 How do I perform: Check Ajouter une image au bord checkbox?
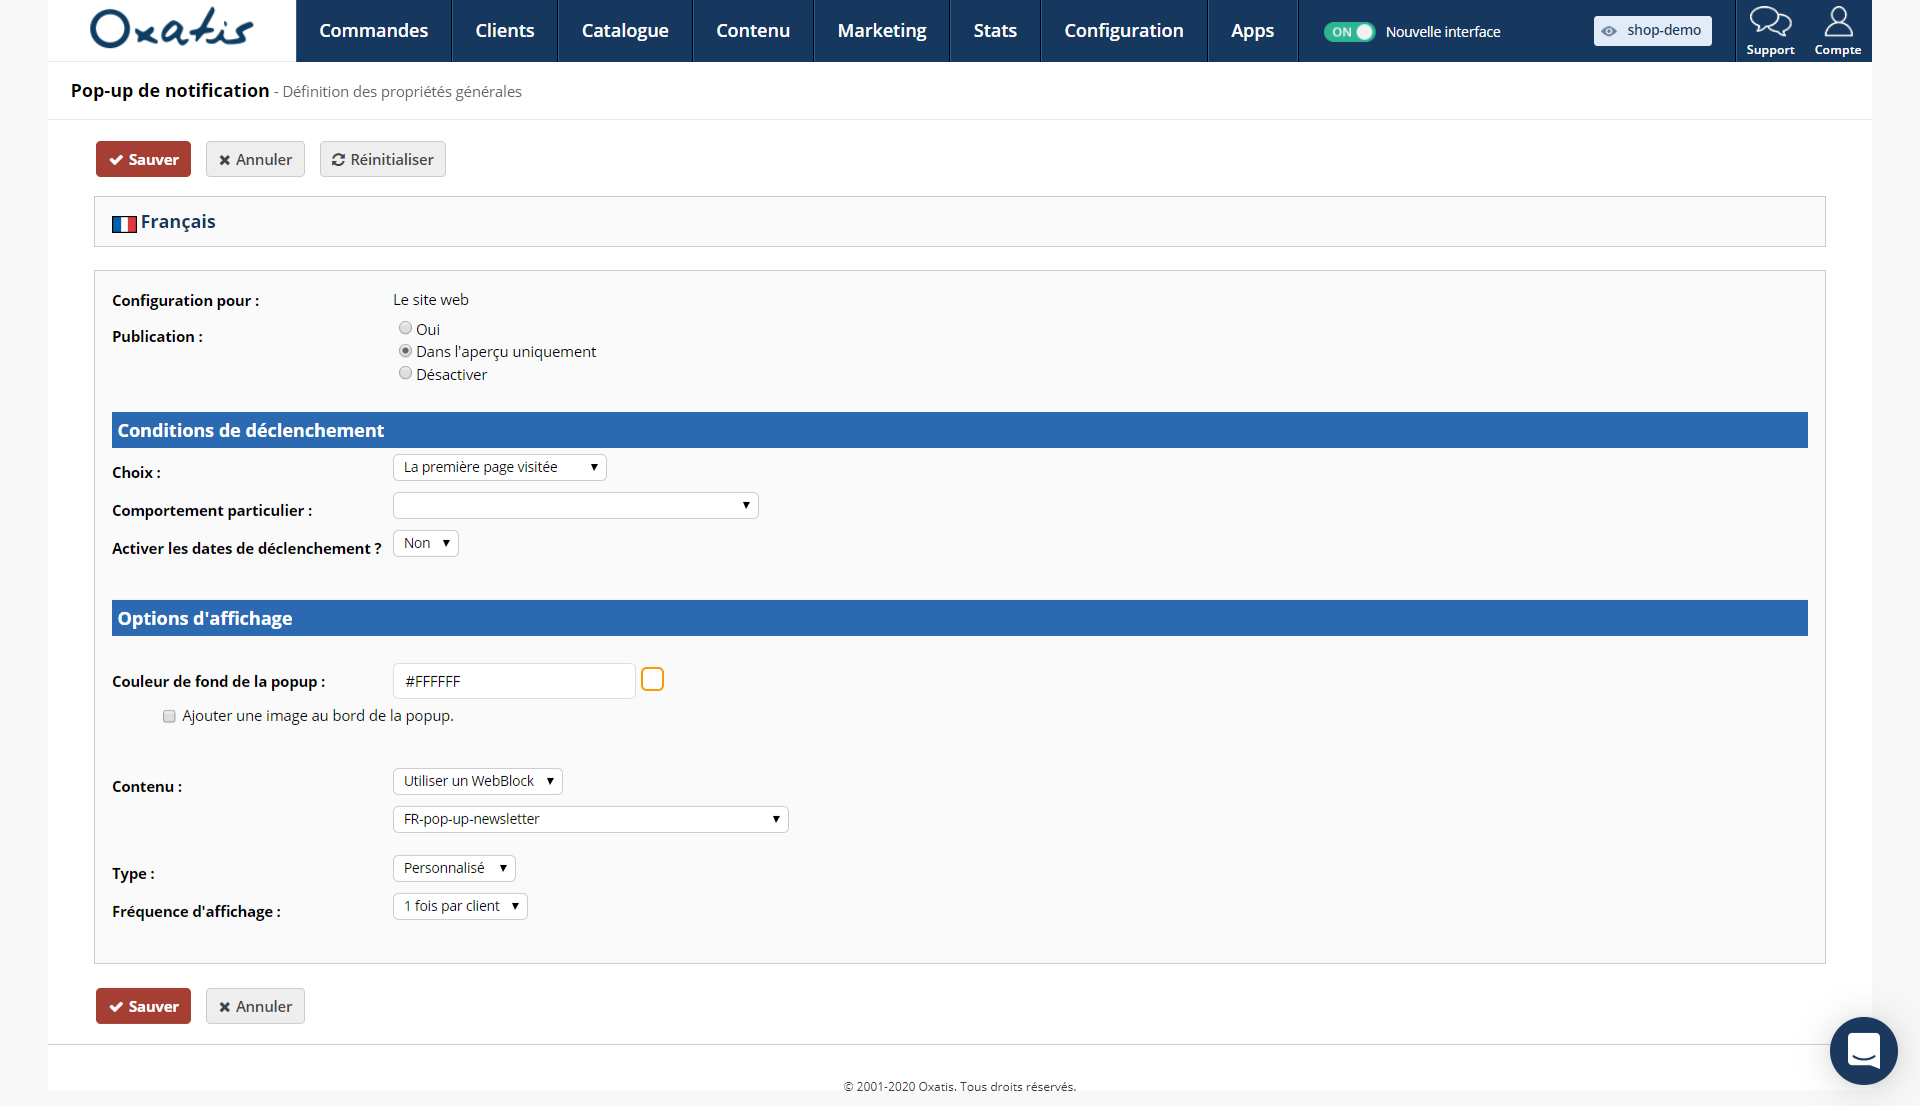click(169, 716)
